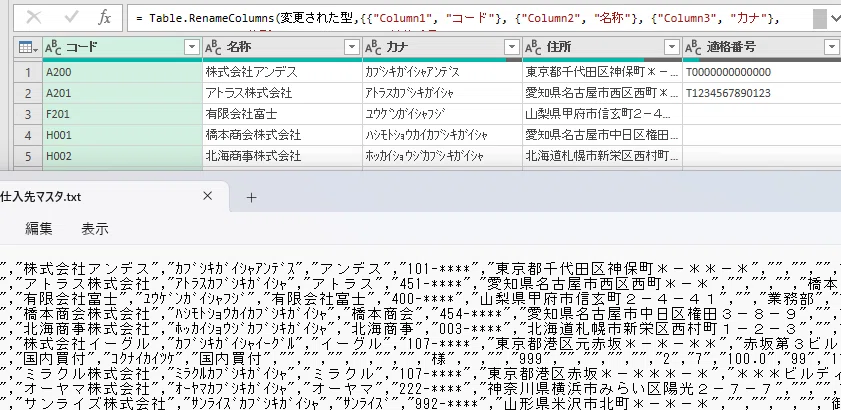Click the 有限会社富士 name cell in the table
Screen dimensions: 841x410
coord(283,114)
